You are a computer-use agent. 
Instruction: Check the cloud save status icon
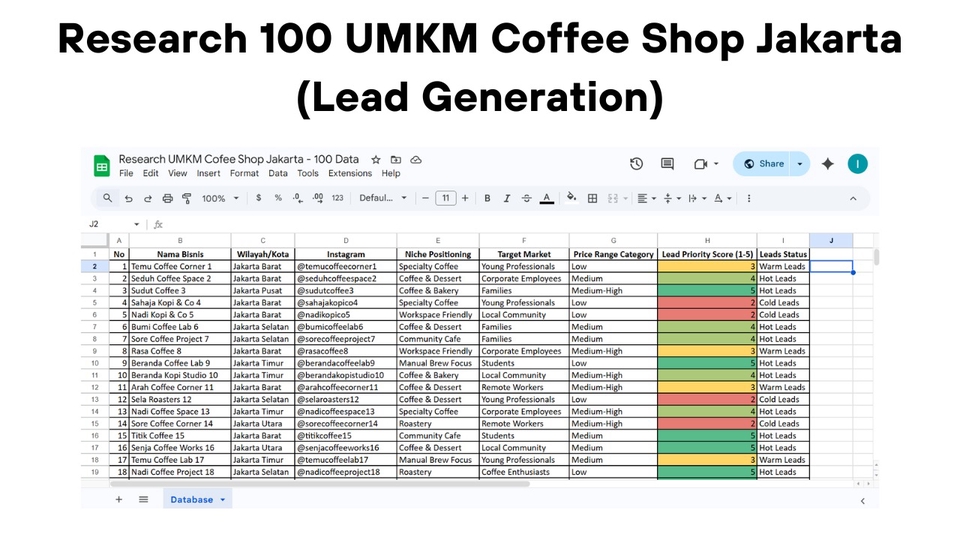click(416, 160)
